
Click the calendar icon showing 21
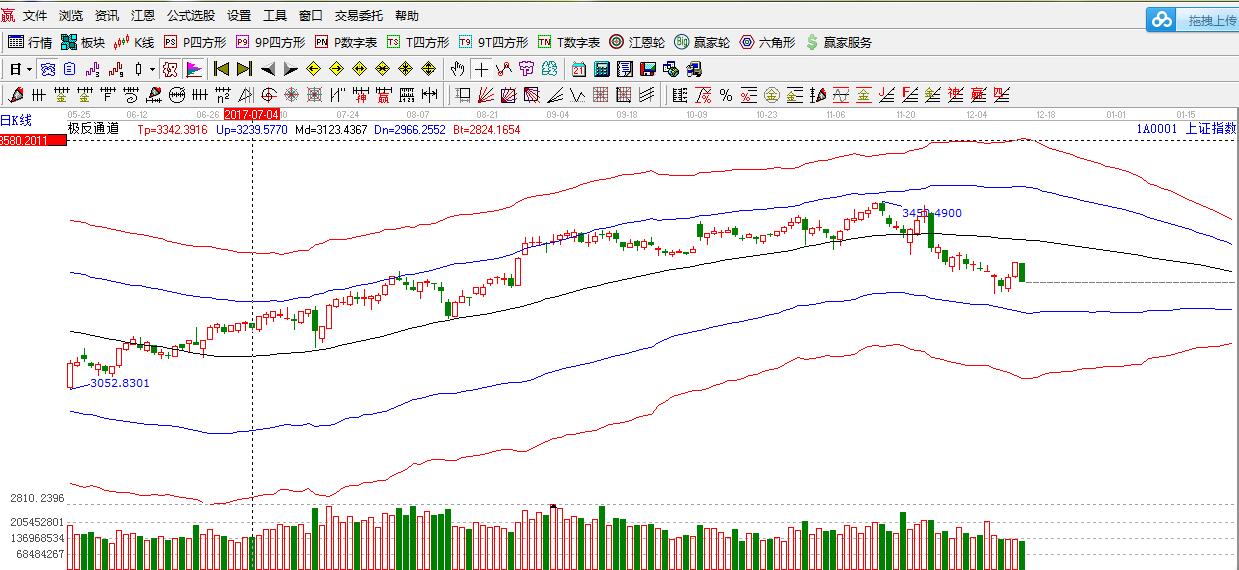tap(579, 69)
